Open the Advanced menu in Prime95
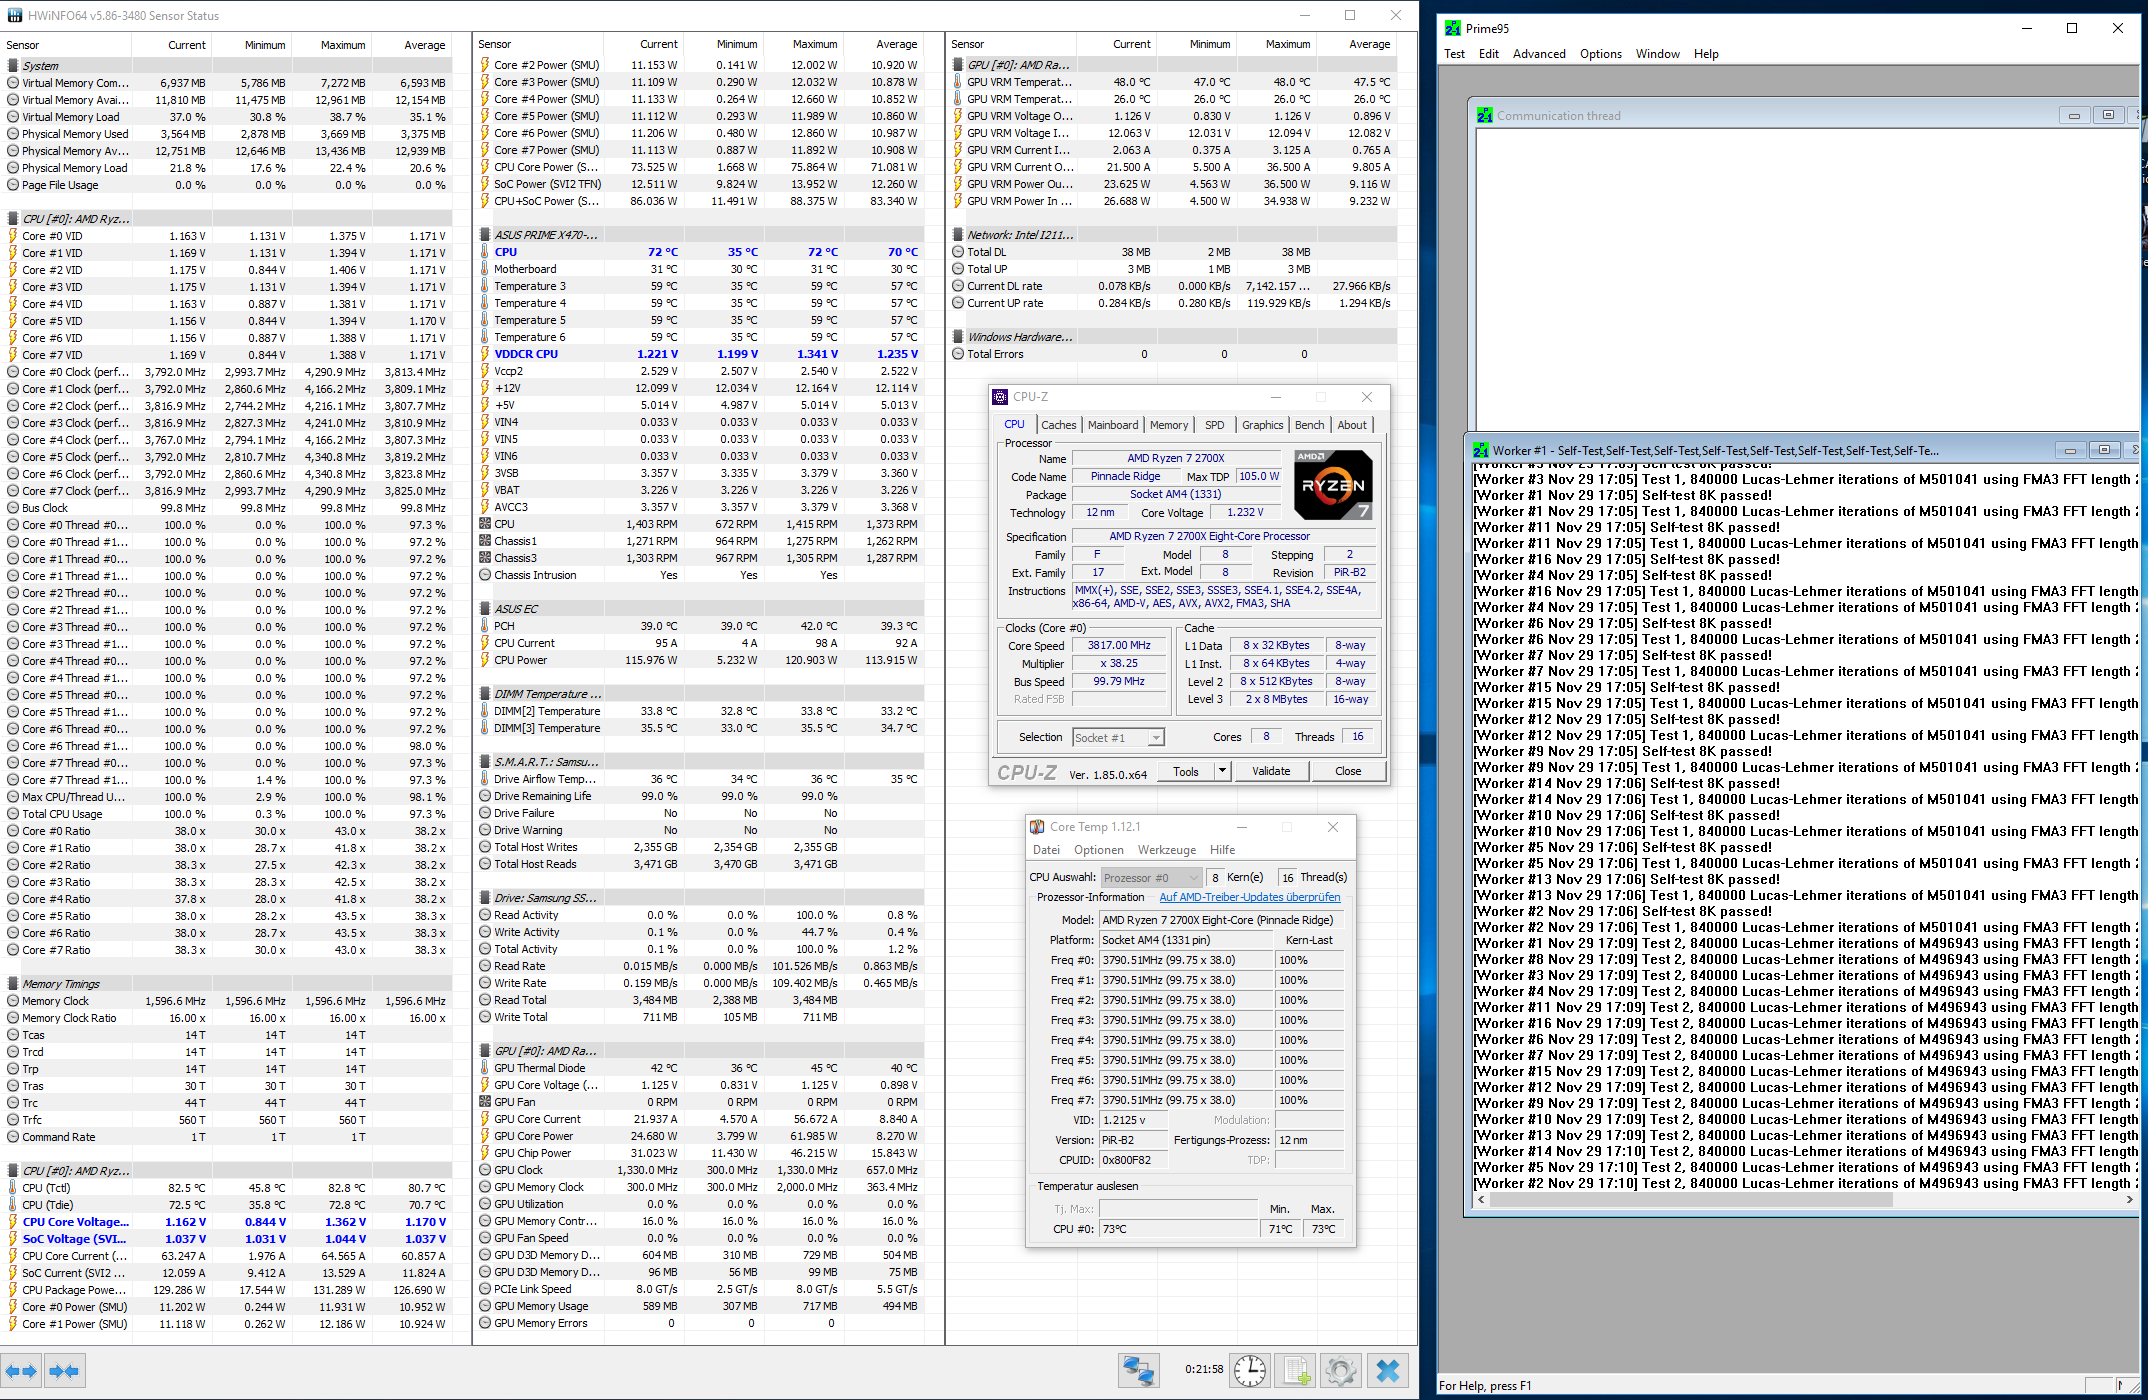This screenshot has width=2148, height=1400. click(x=1538, y=54)
